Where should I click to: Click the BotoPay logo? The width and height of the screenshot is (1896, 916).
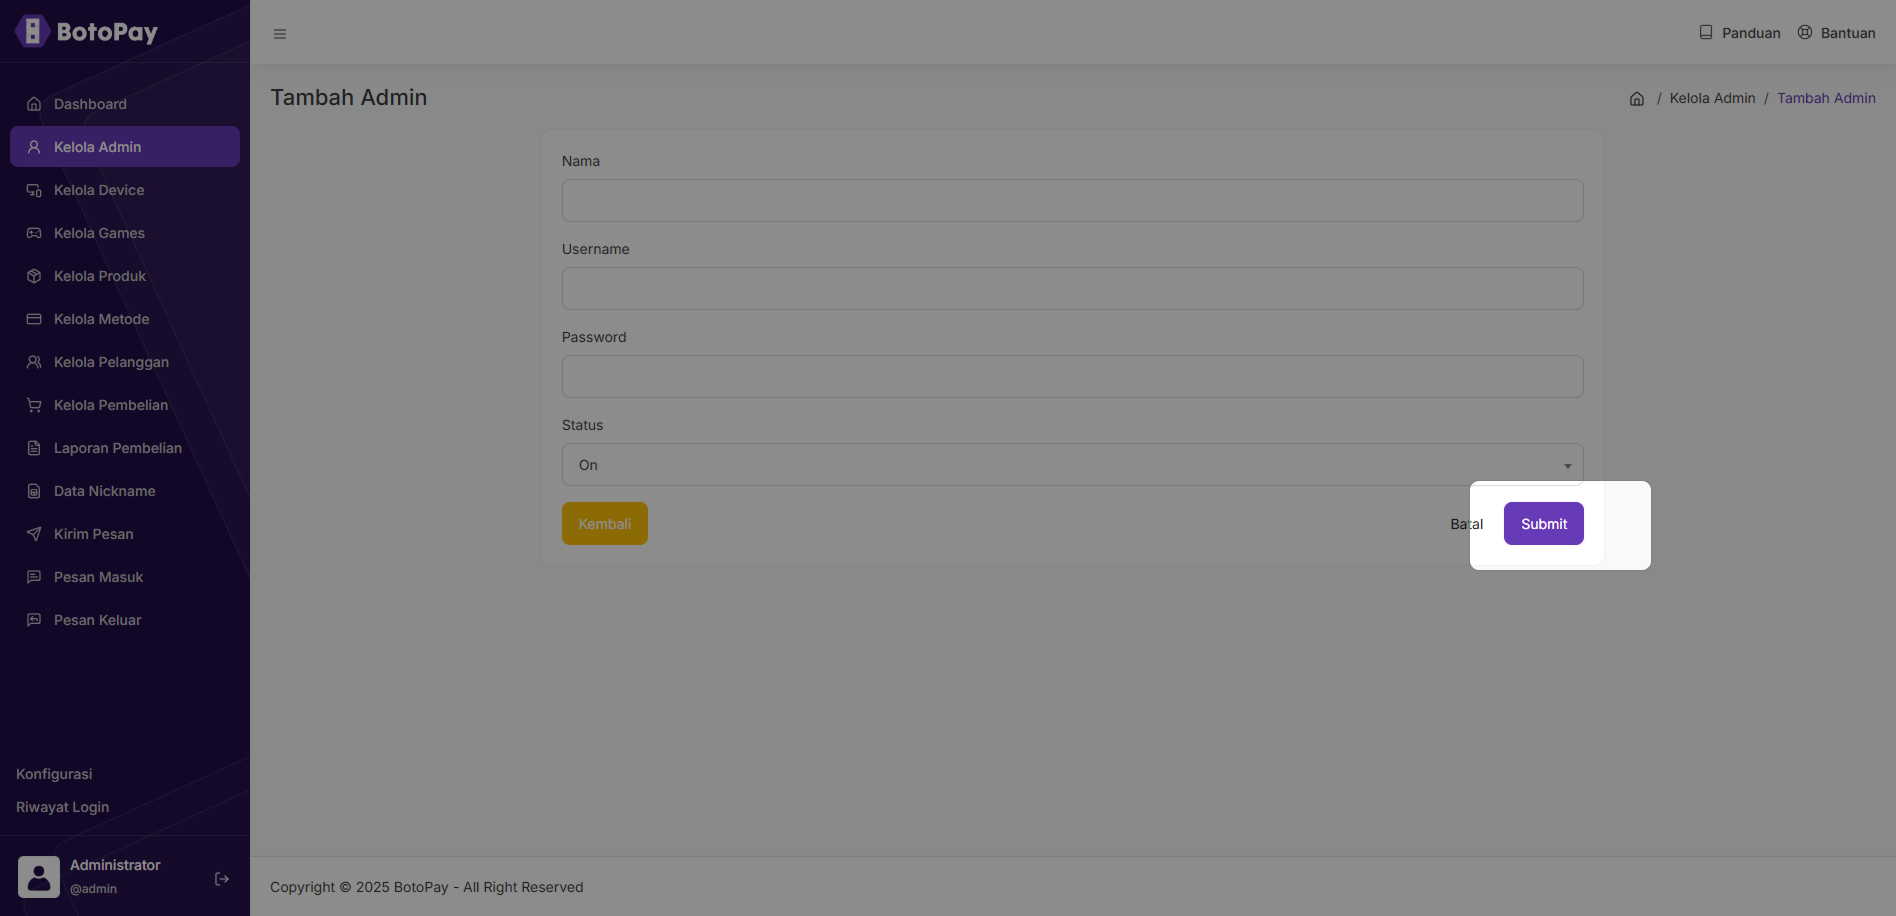click(x=87, y=31)
